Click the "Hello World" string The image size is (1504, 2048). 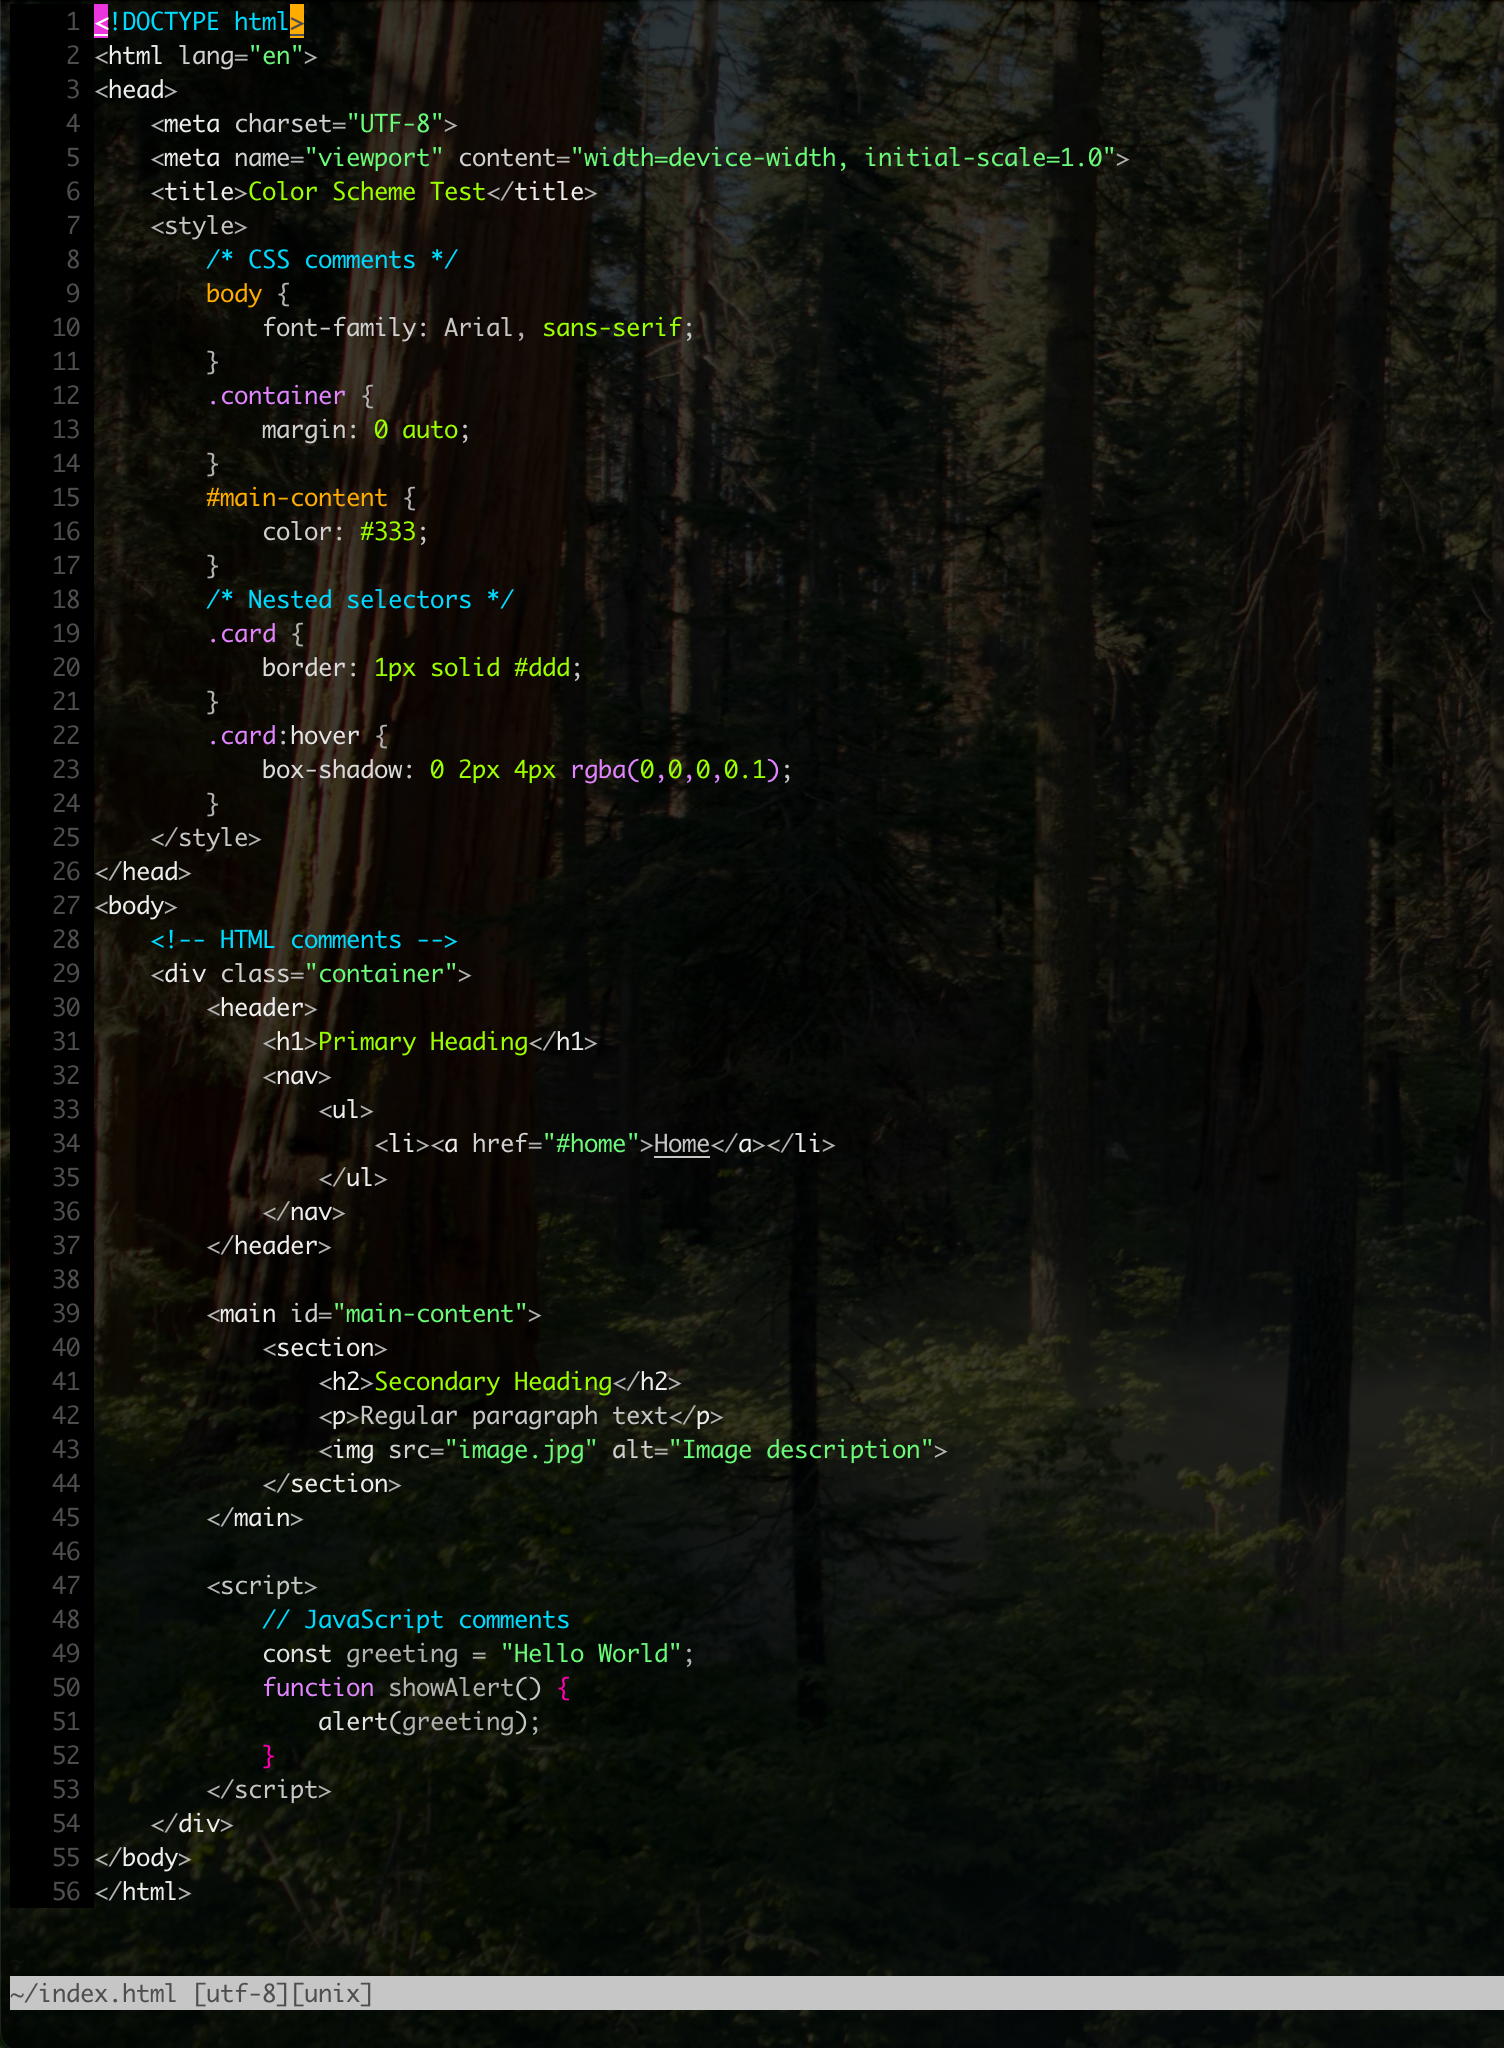coord(591,1653)
